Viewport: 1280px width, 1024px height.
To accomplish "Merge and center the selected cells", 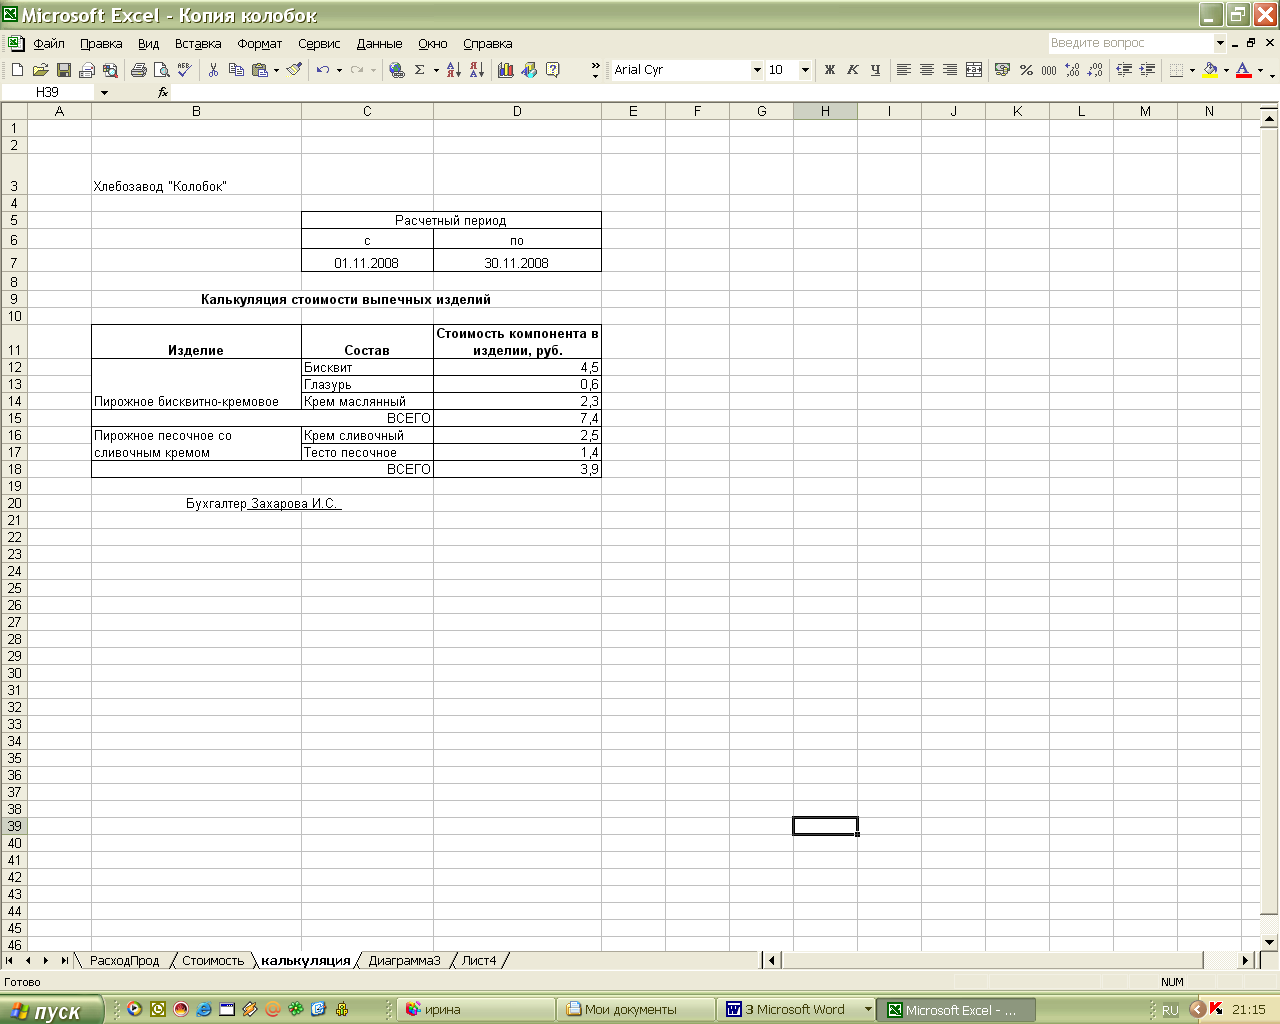I will click(x=974, y=70).
